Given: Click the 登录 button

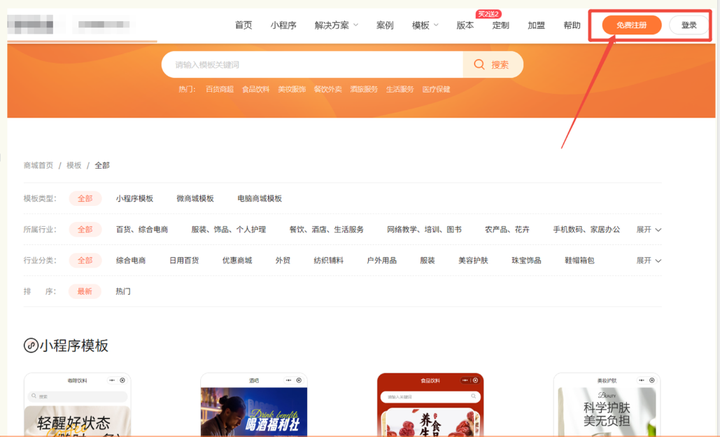Looking at the screenshot, I should tap(689, 25).
